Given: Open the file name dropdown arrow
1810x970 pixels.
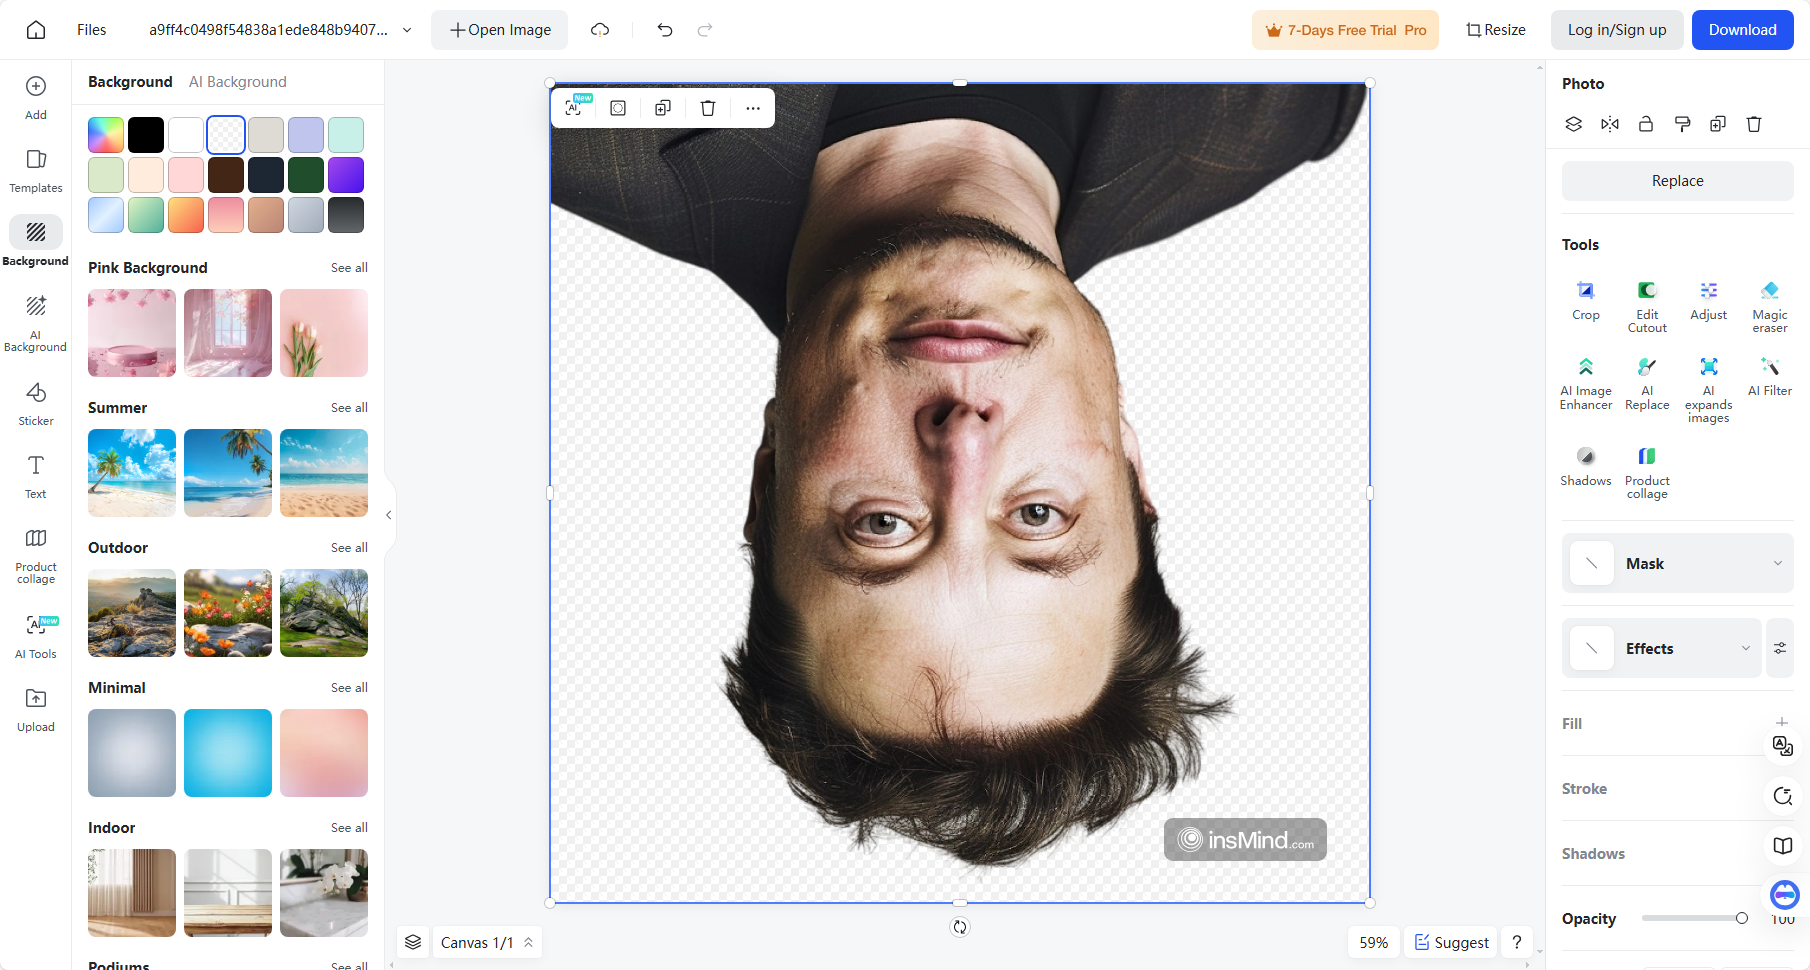Looking at the screenshot, I should (x=407, y=30).
